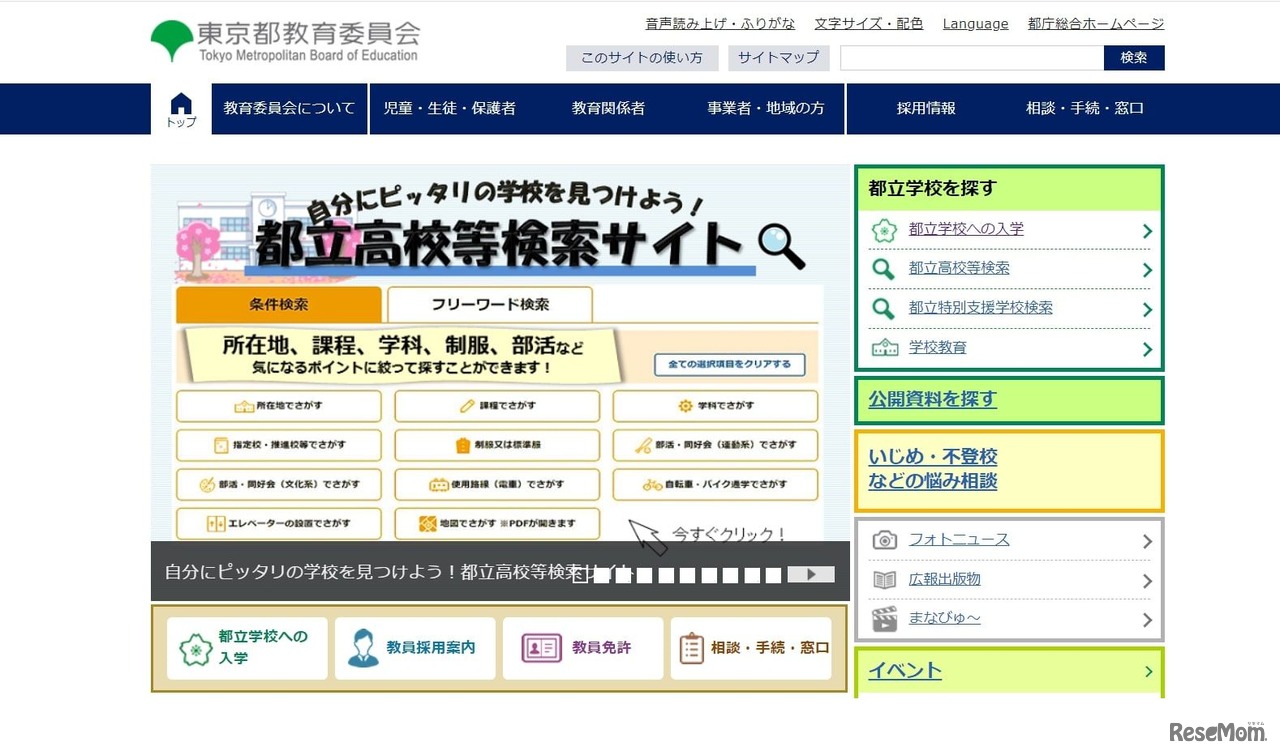This screenshot has width=1280, height=755.
Task: Click the chevron arrow on 都立特別支援学校検索 row
Action: (x=1147, y=310)
